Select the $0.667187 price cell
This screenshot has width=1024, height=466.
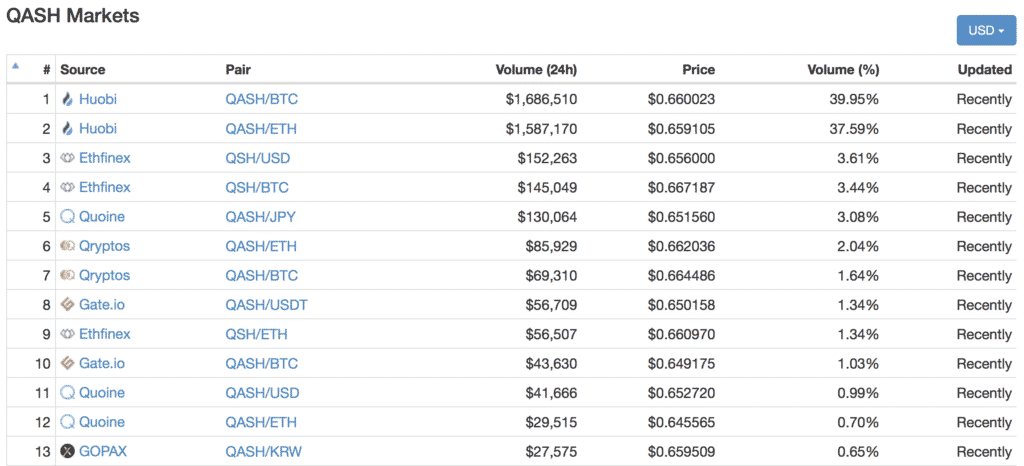tap(682, 188)
